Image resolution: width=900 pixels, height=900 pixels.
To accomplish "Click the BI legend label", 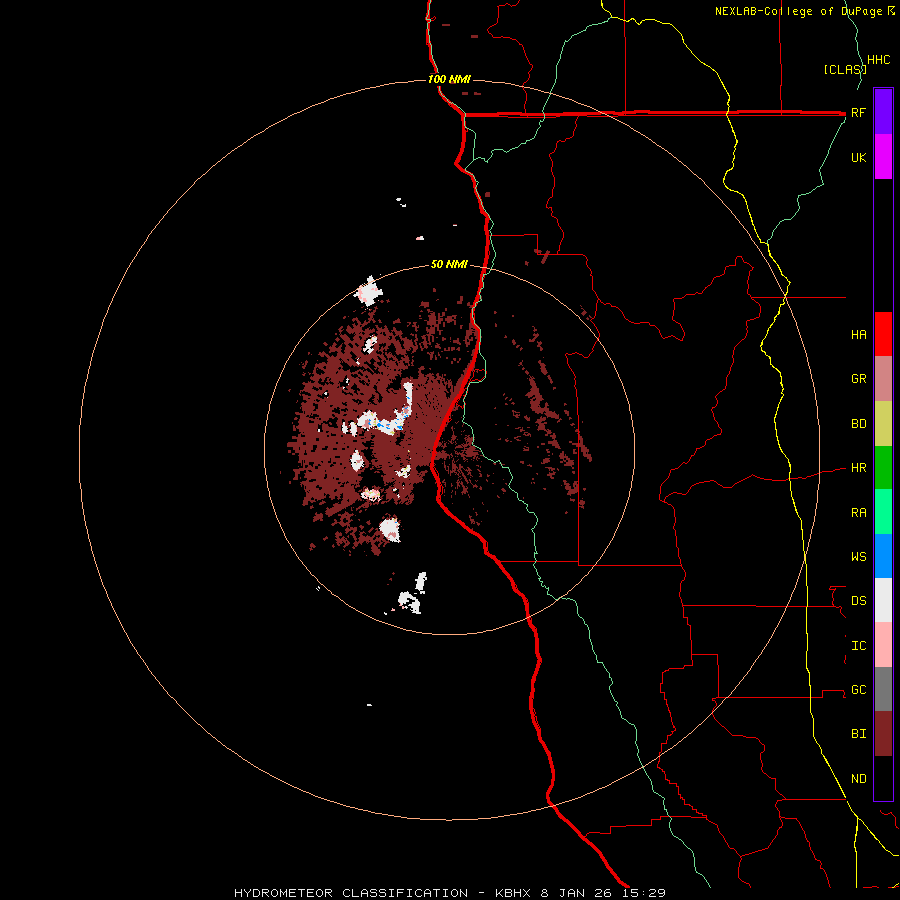I will [x=858, y=734].
